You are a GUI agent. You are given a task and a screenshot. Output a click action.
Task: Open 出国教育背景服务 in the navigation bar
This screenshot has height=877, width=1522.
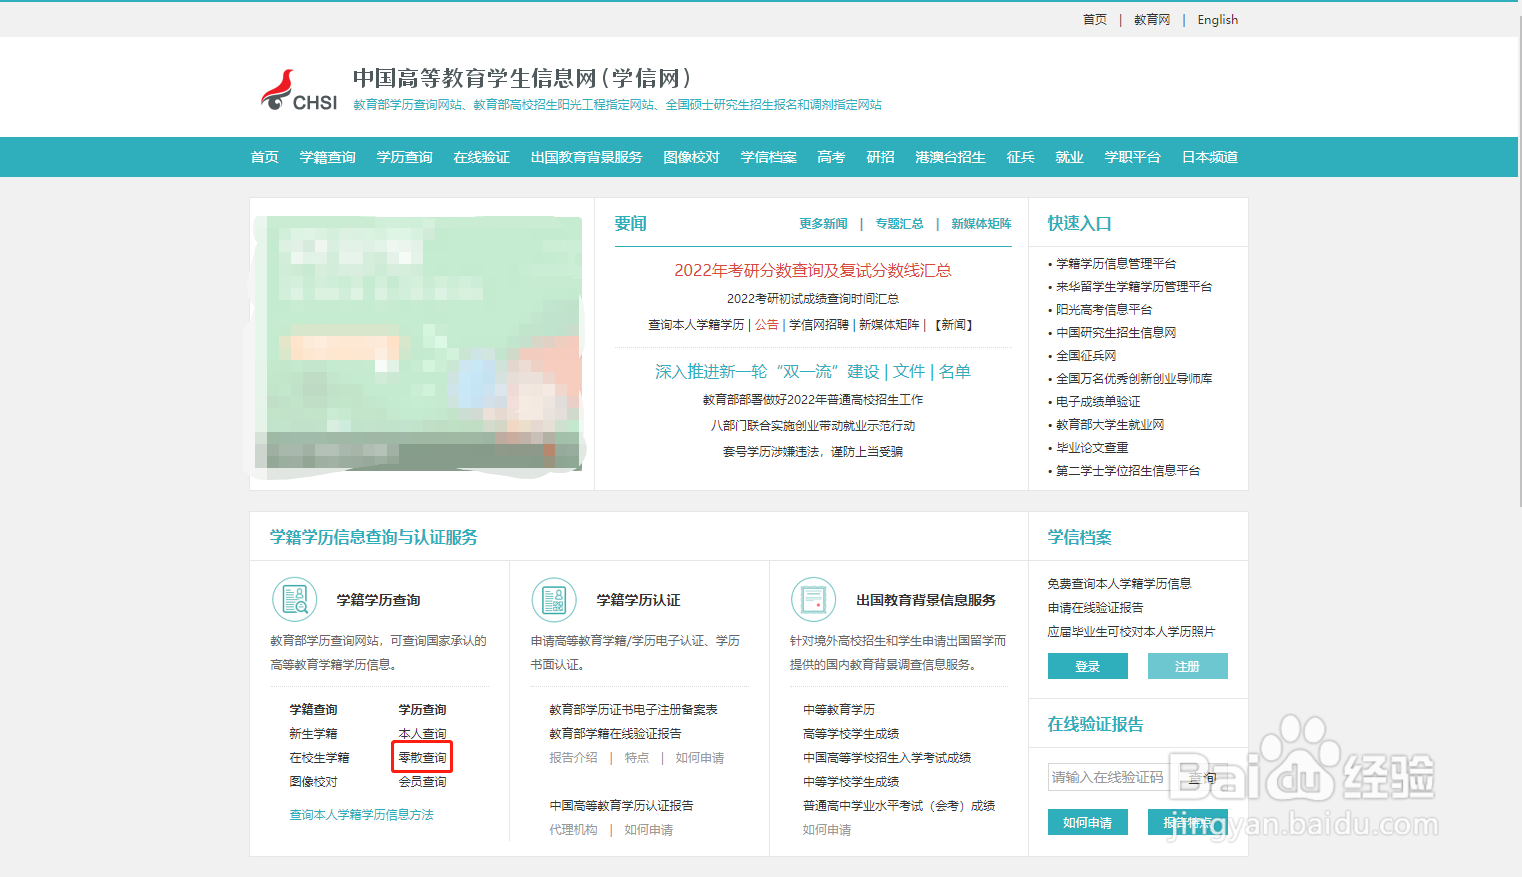587,157
